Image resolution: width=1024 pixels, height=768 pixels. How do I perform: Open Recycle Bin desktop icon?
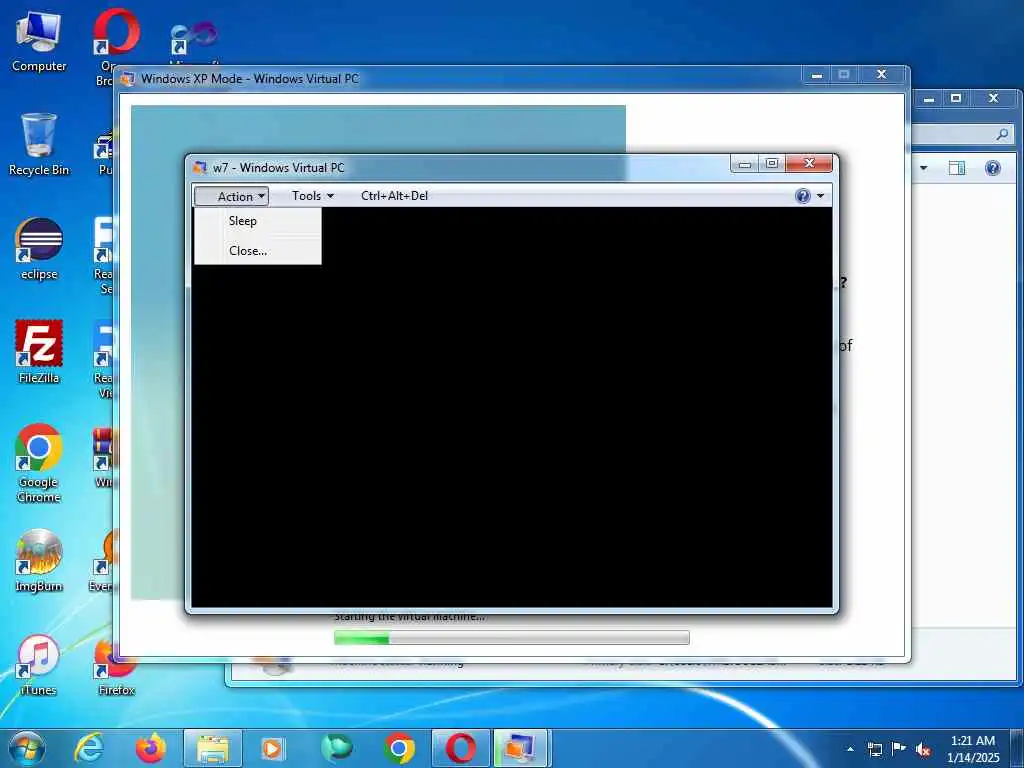pos(39,145)
